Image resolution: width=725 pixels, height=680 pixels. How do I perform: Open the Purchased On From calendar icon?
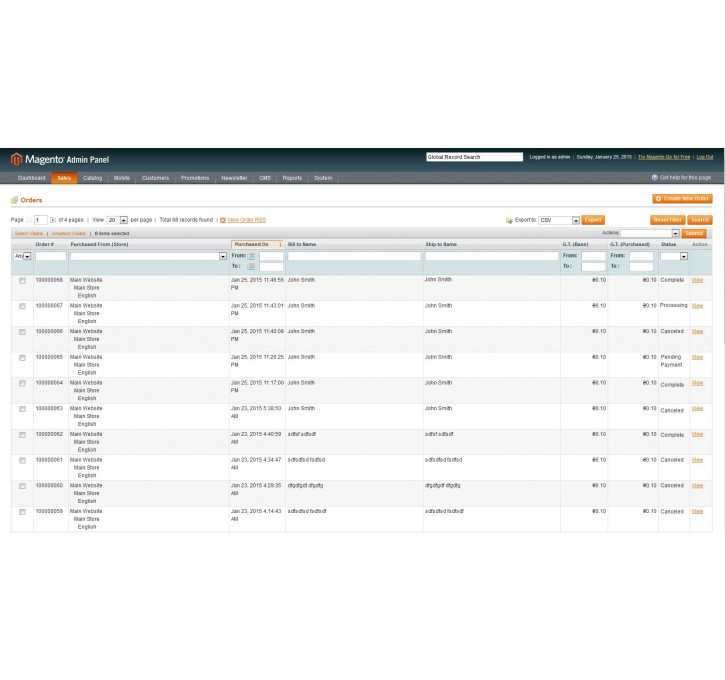(x=252, y=256)
